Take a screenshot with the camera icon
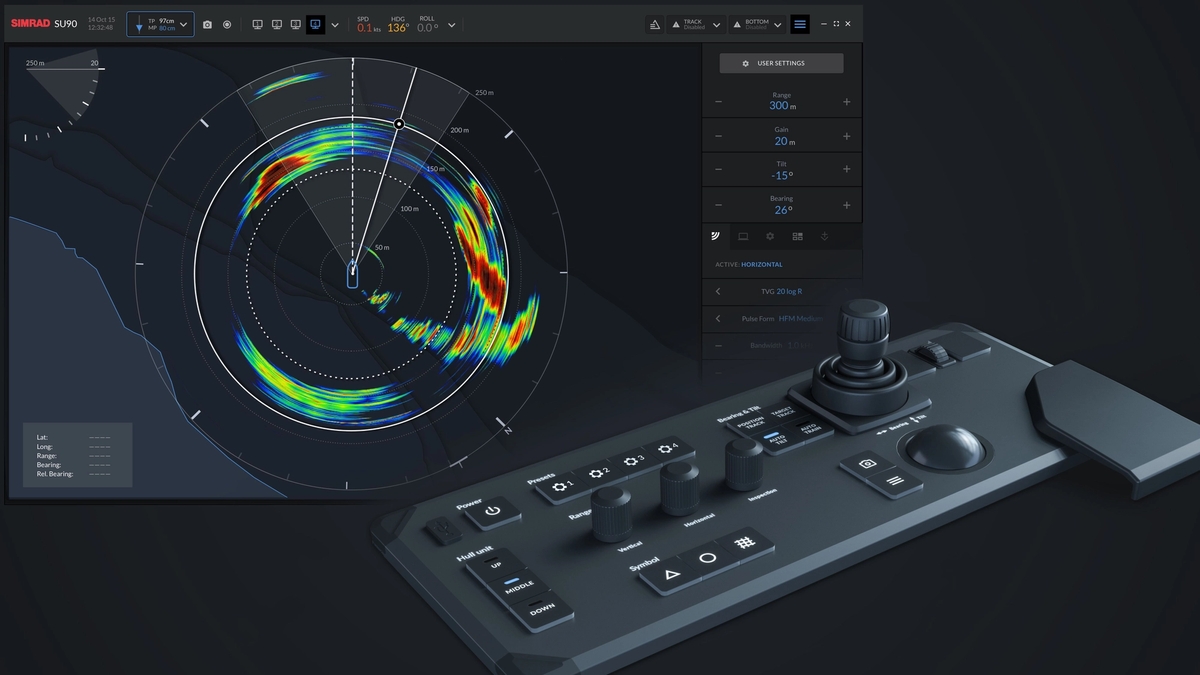 207,24
